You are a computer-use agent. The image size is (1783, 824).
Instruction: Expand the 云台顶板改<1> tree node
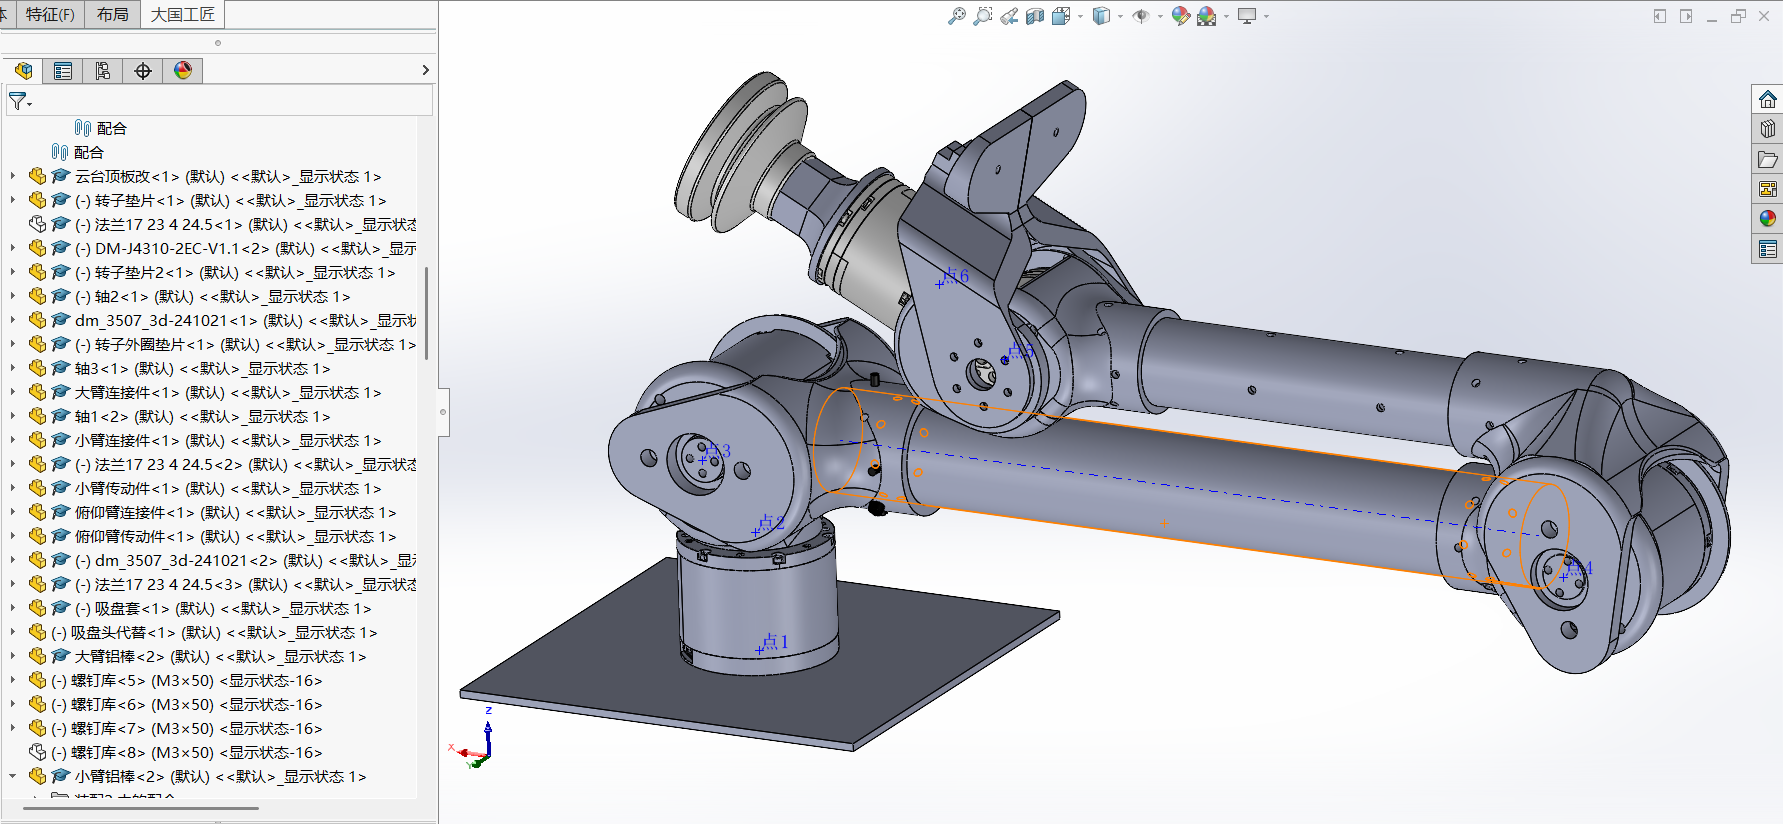pos(12,176)
